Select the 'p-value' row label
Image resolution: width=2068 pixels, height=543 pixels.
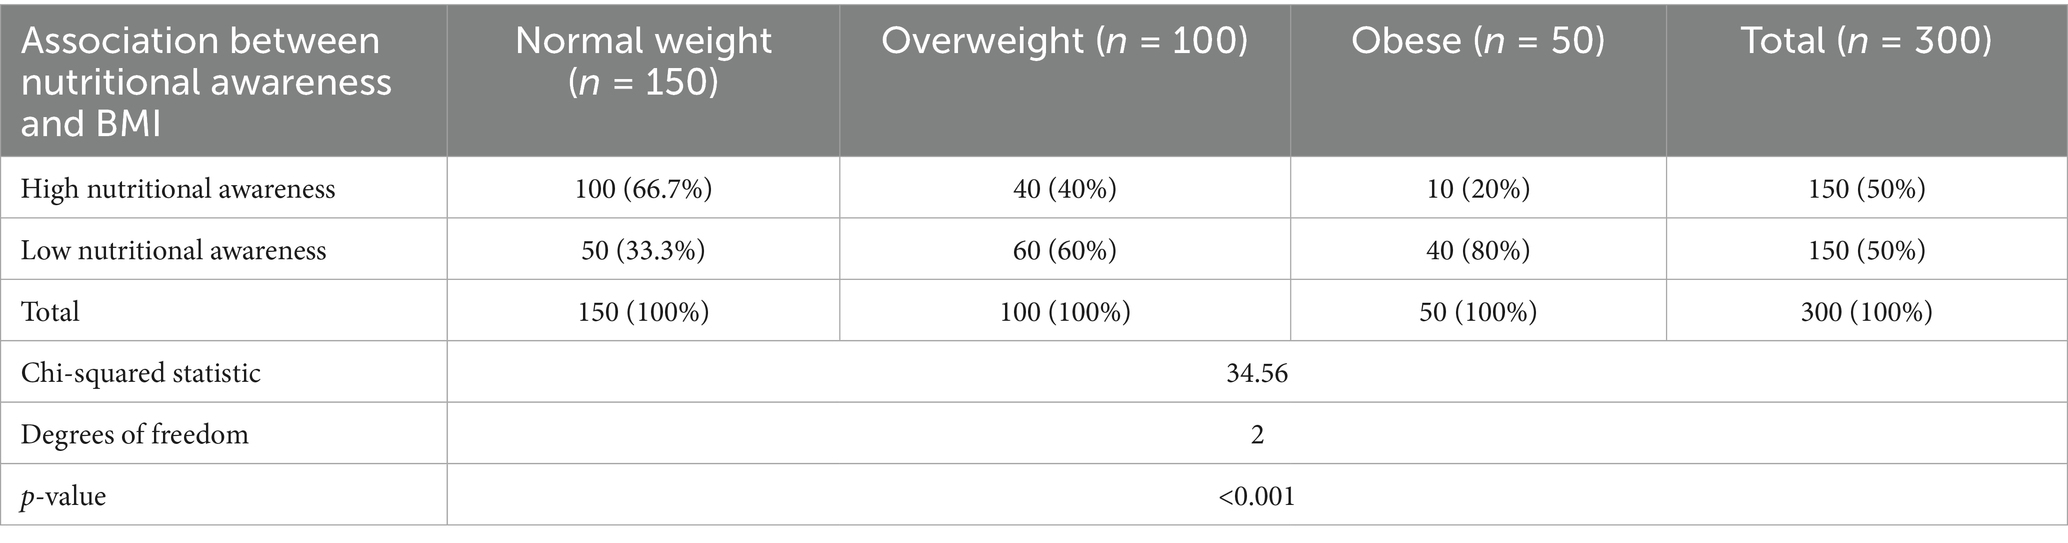[64, 496]
